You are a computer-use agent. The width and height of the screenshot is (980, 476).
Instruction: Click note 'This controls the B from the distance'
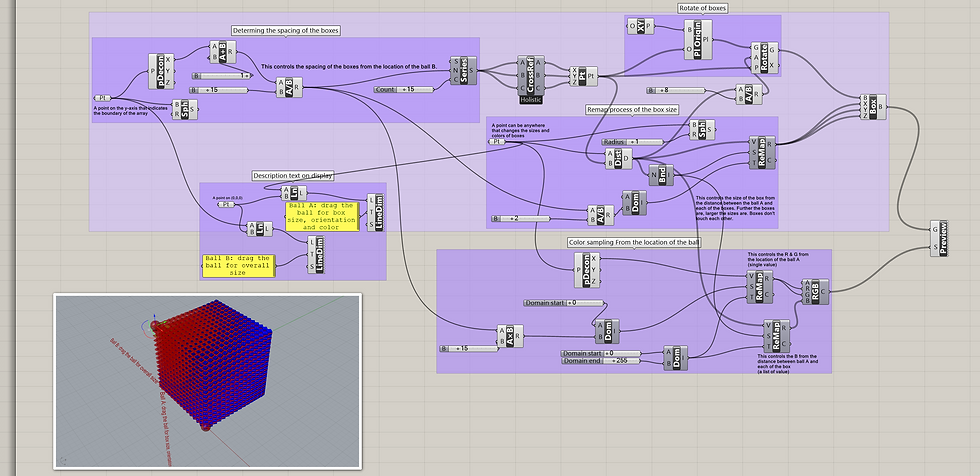pos(786,364)
